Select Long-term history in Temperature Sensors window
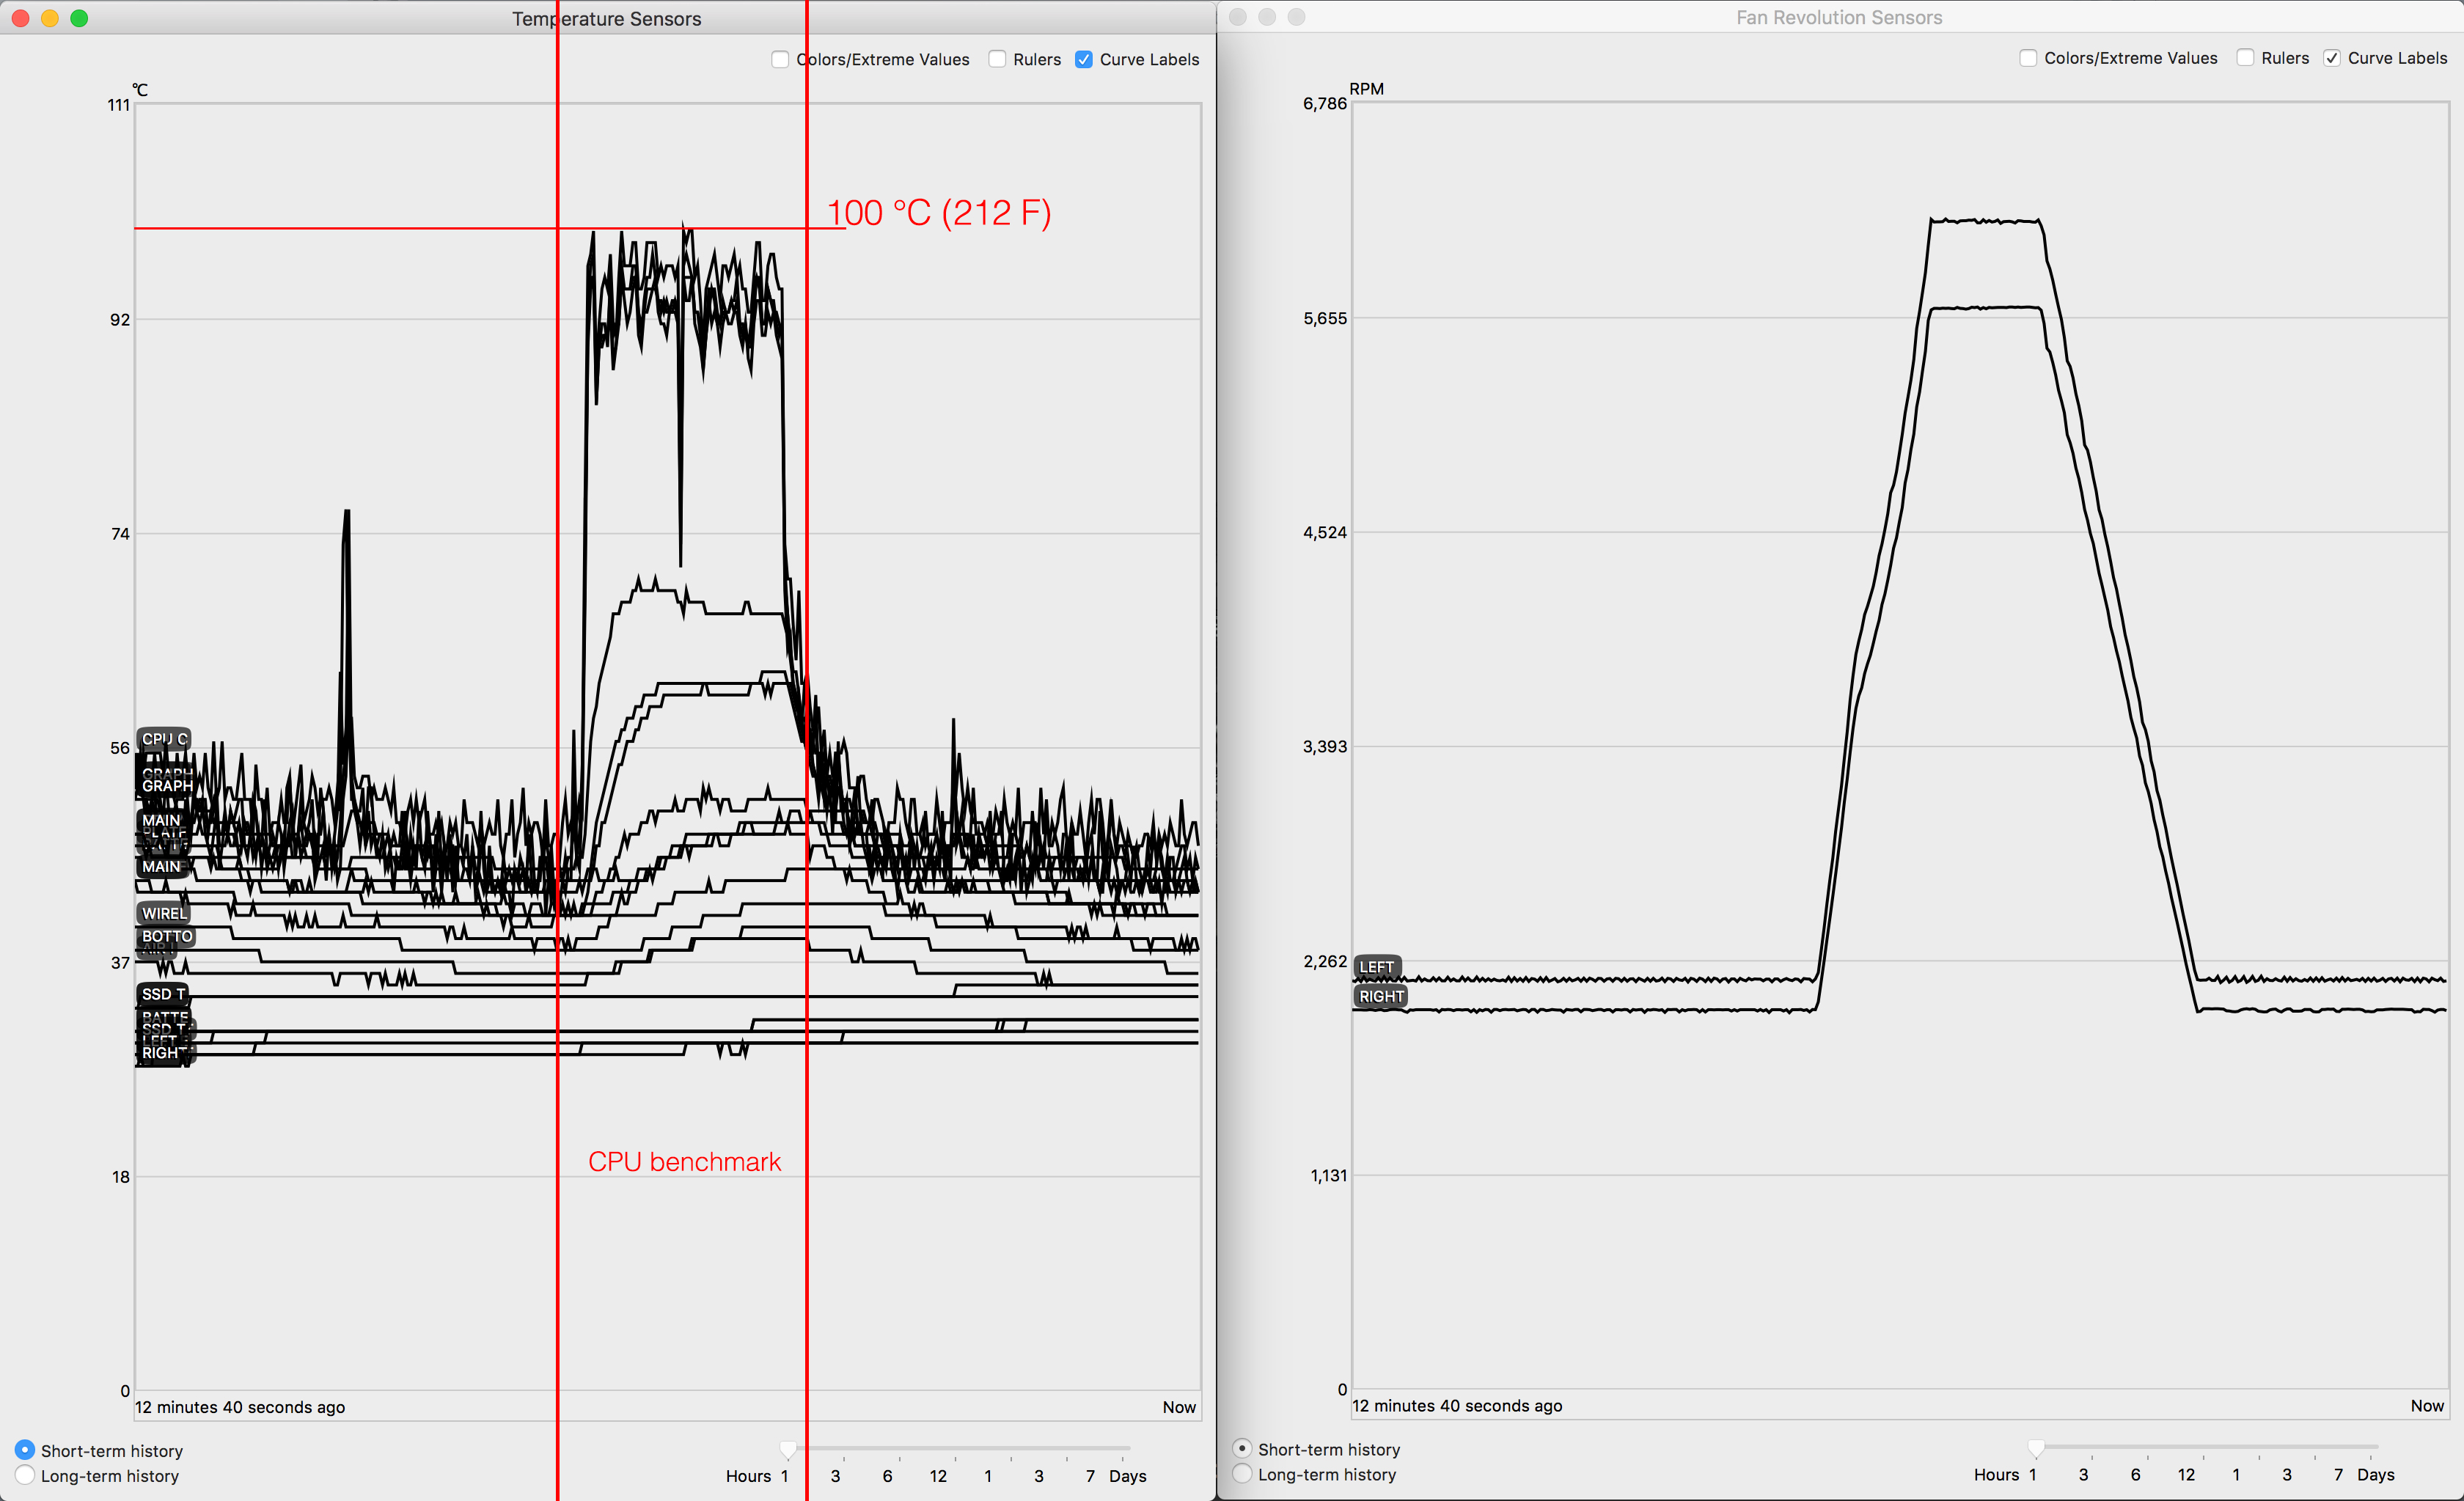Screen dimensions: 2464x1501 (25, 1475)
